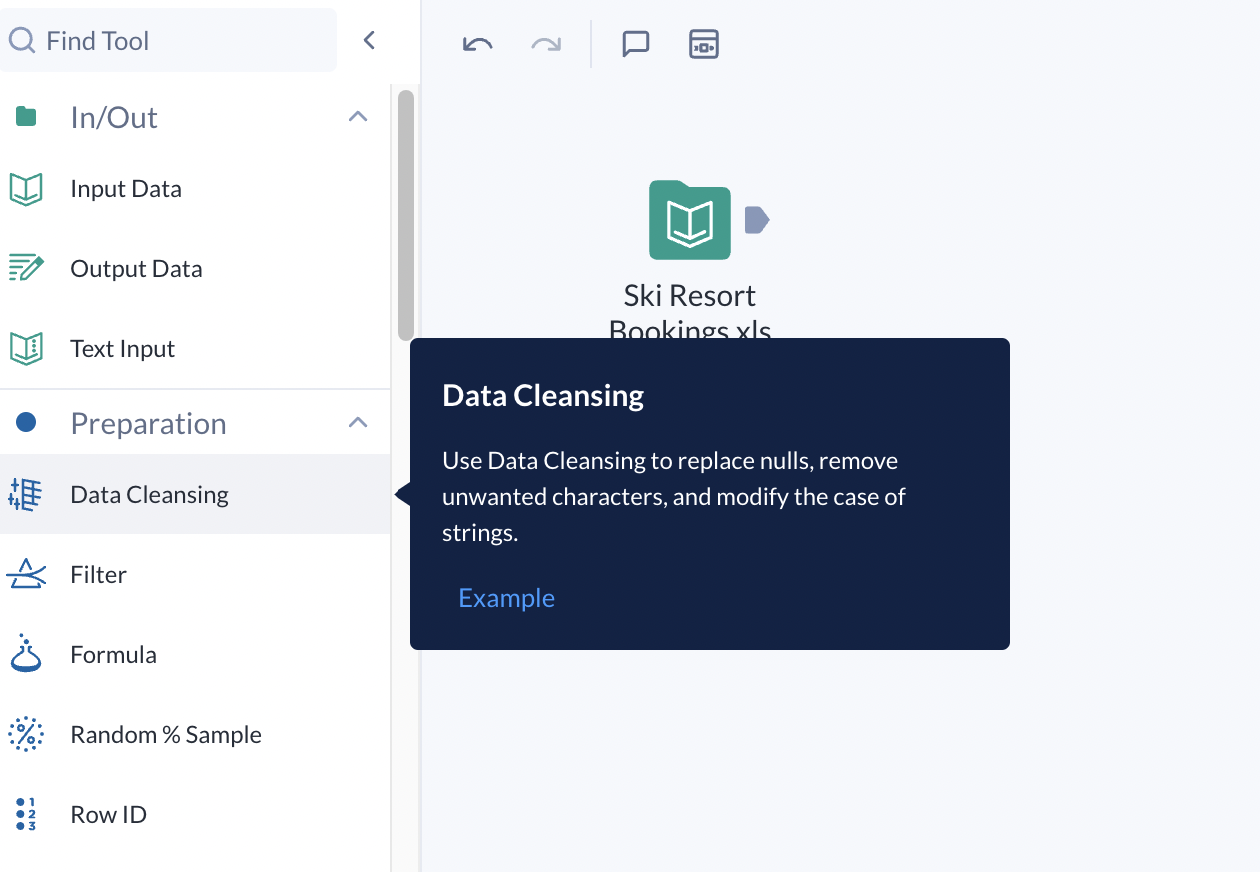Select the Row ID tool
This screenshot has height=872, width=1260.
[x=108, y=814]
